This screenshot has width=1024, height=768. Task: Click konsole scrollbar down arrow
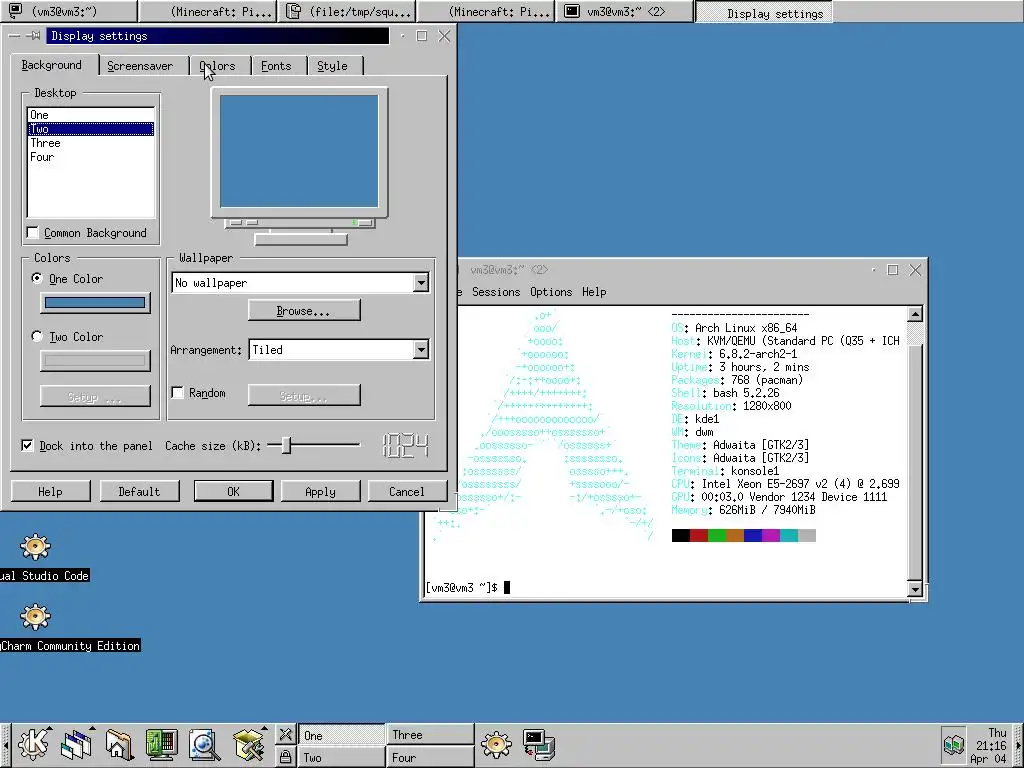pos(915,589)
